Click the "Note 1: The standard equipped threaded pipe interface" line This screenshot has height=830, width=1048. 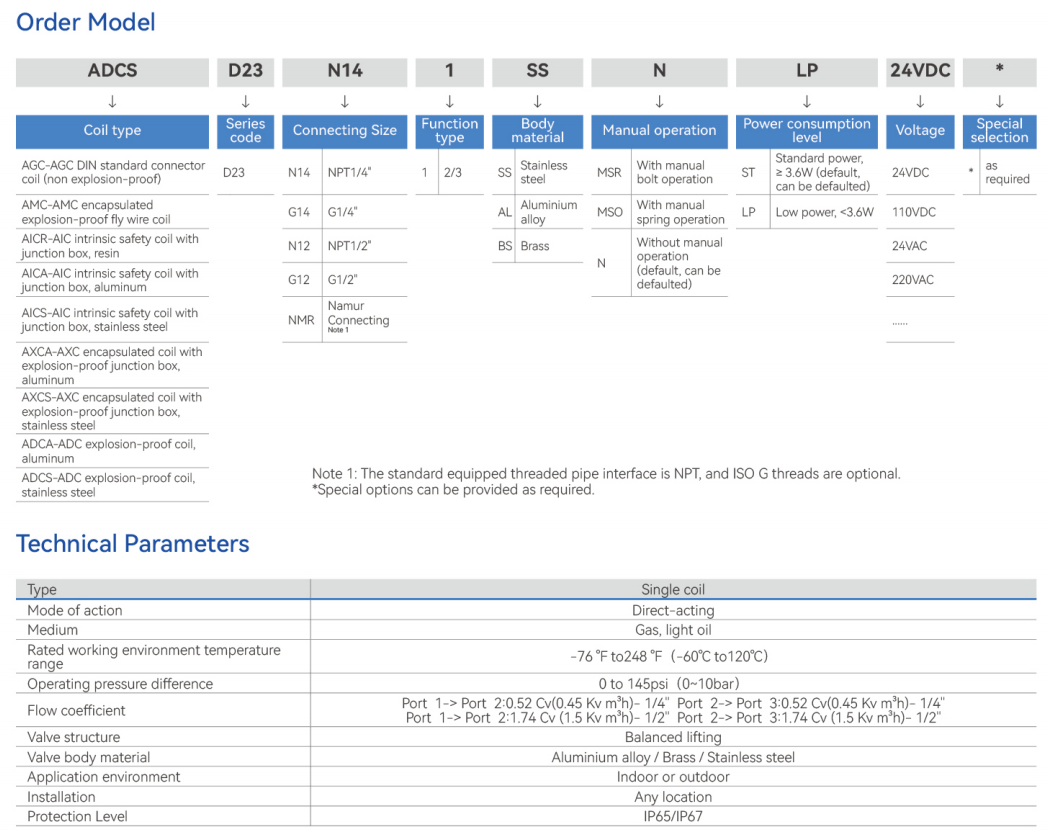tap(606, 474)
